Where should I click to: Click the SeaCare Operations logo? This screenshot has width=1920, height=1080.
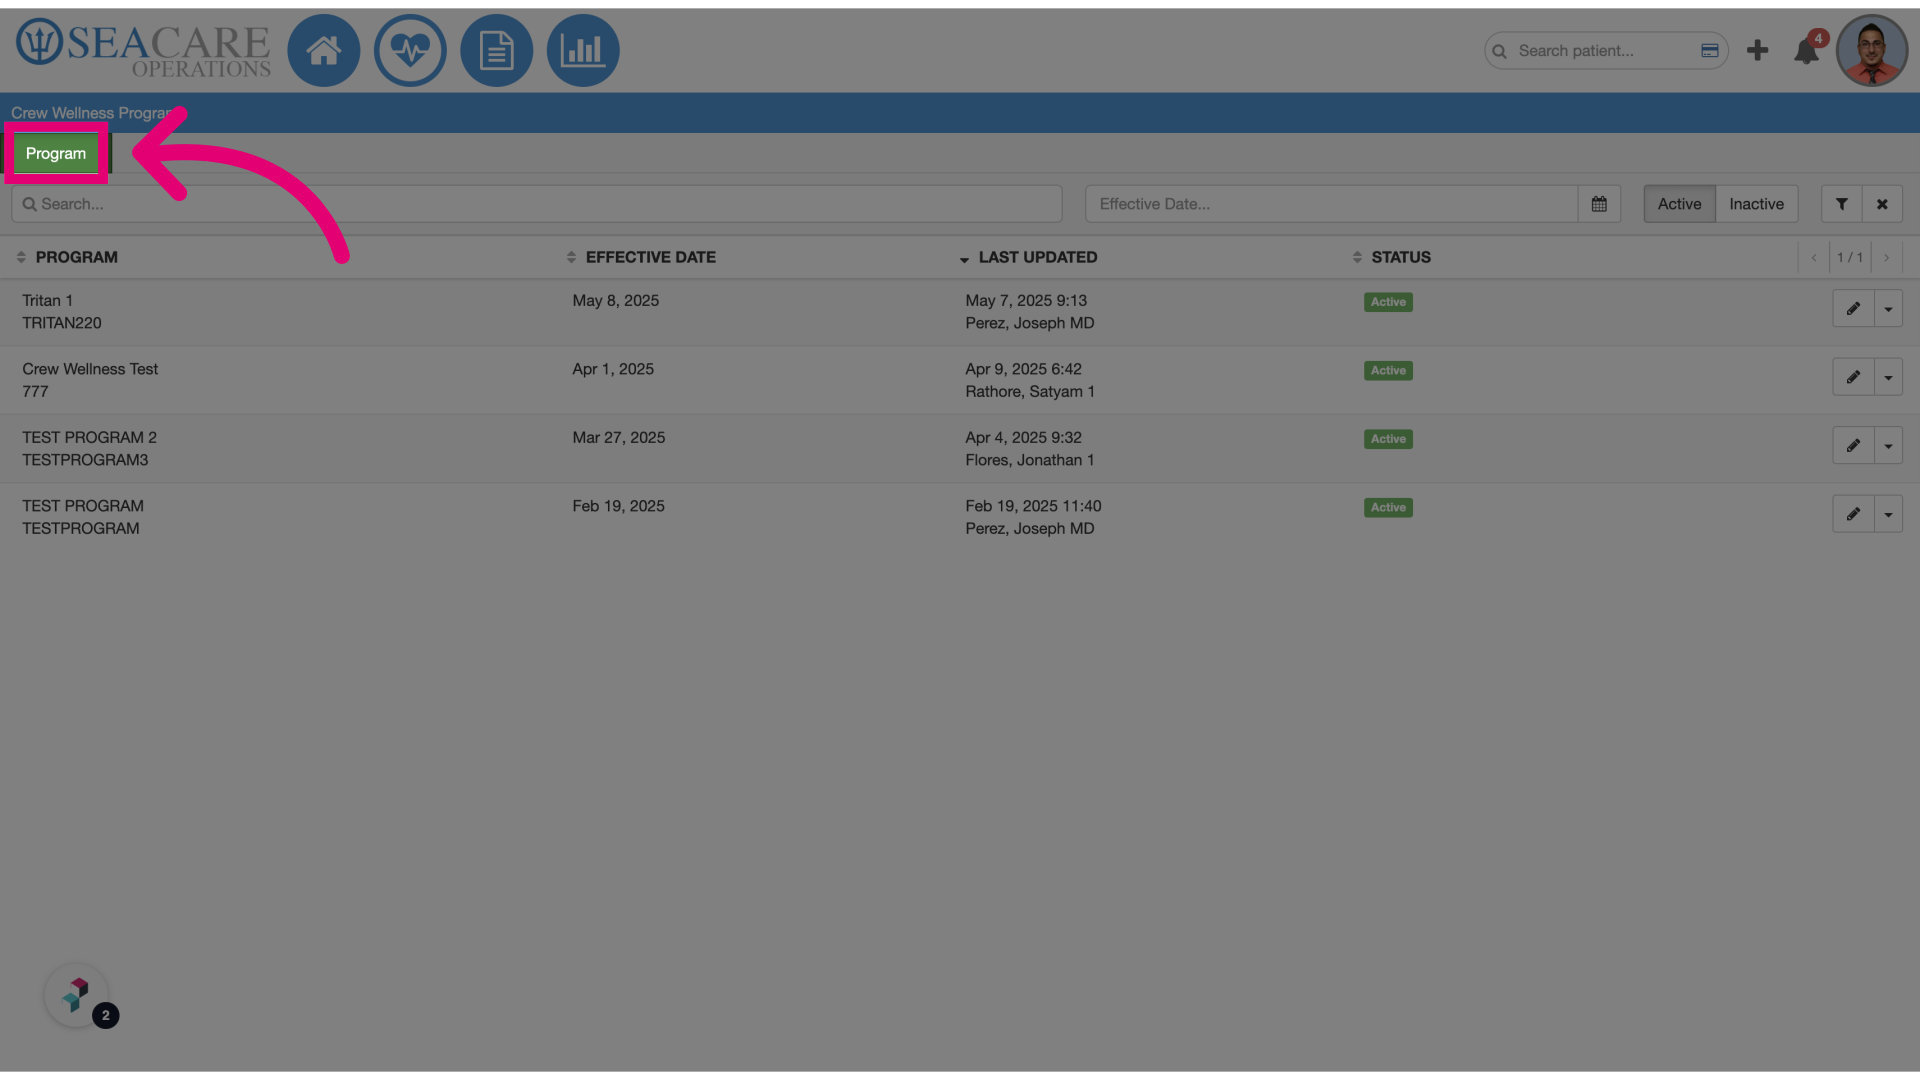click(x=143, y=48)
